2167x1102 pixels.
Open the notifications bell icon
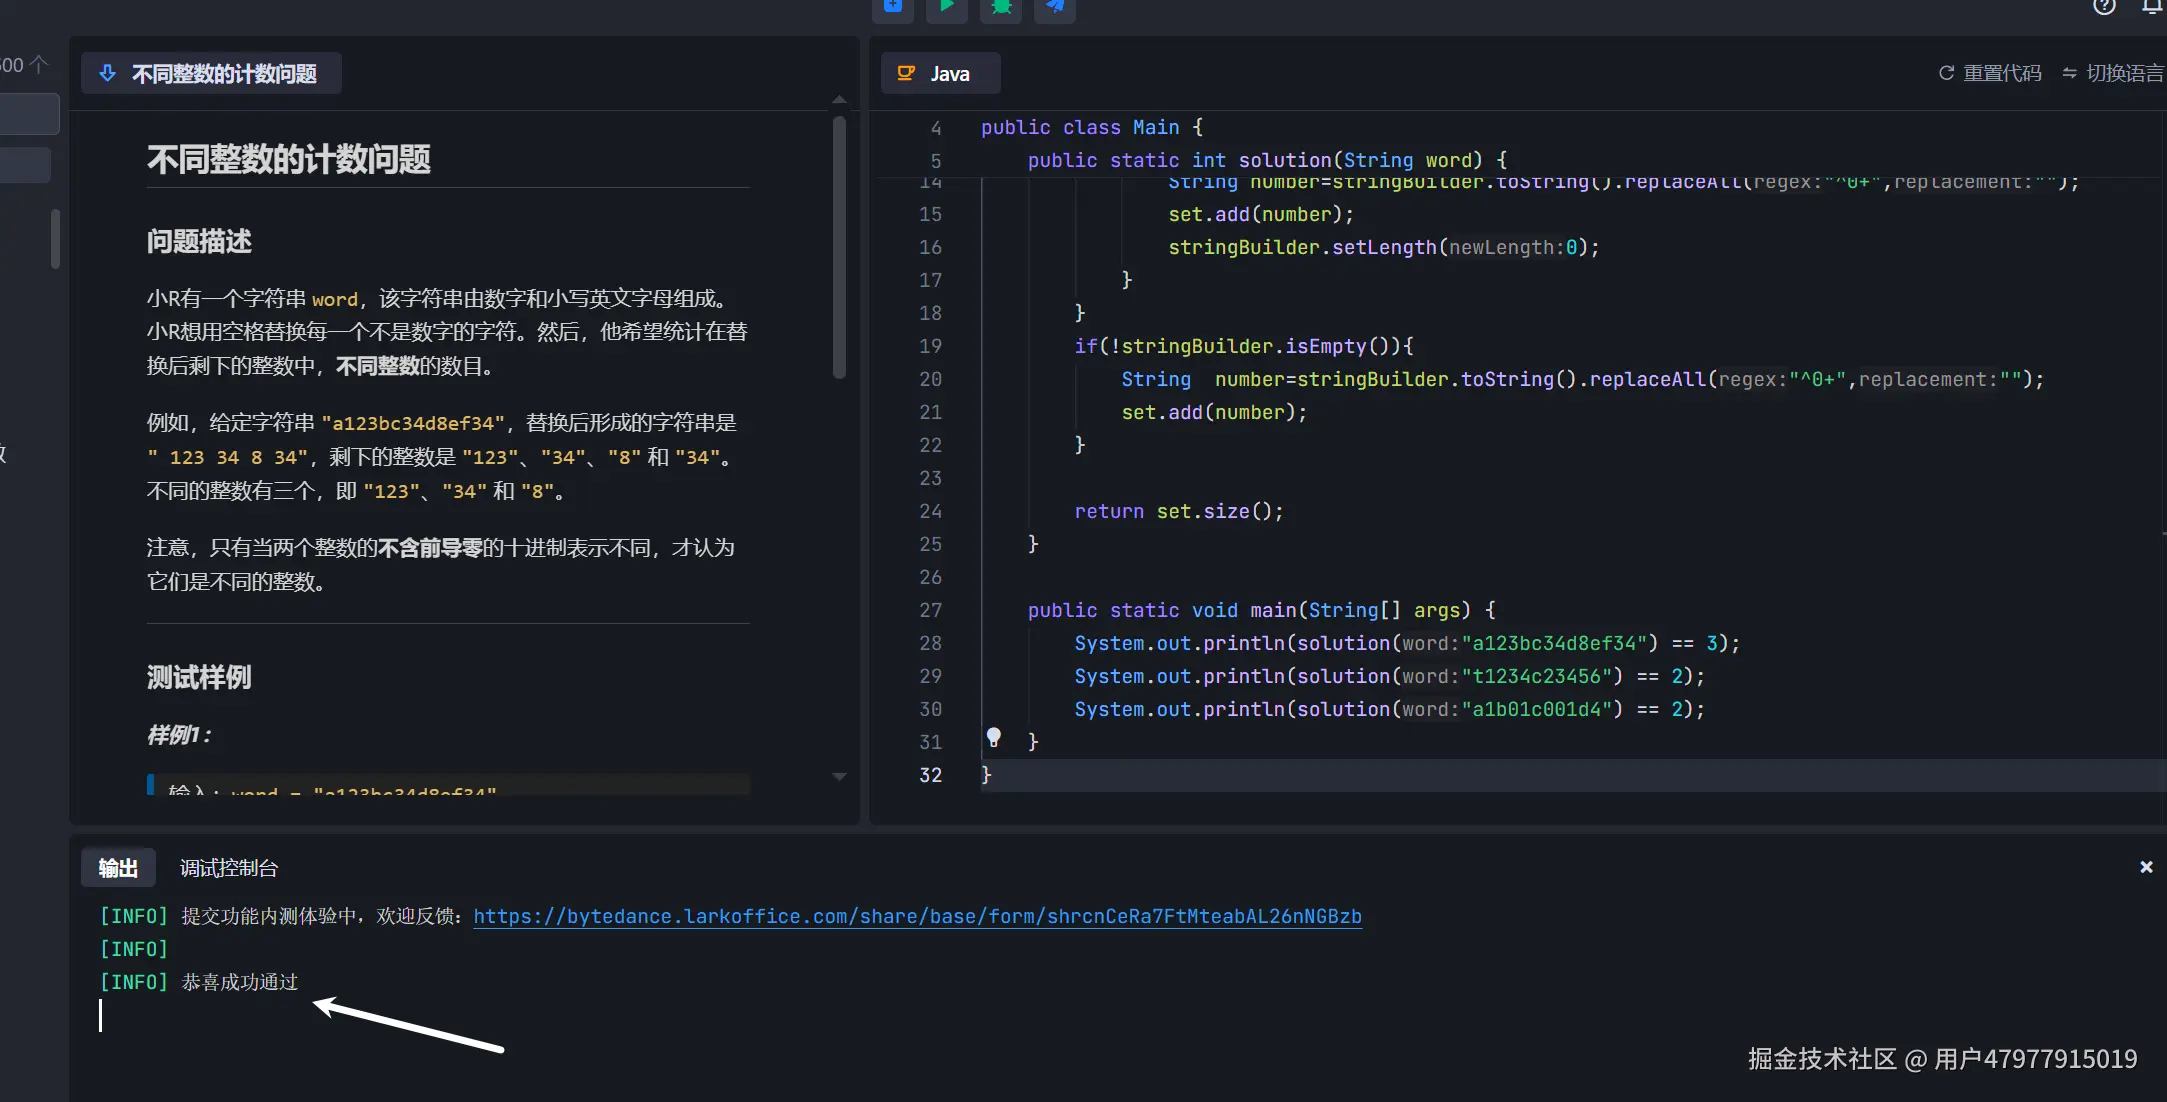tap(2152, 7)
